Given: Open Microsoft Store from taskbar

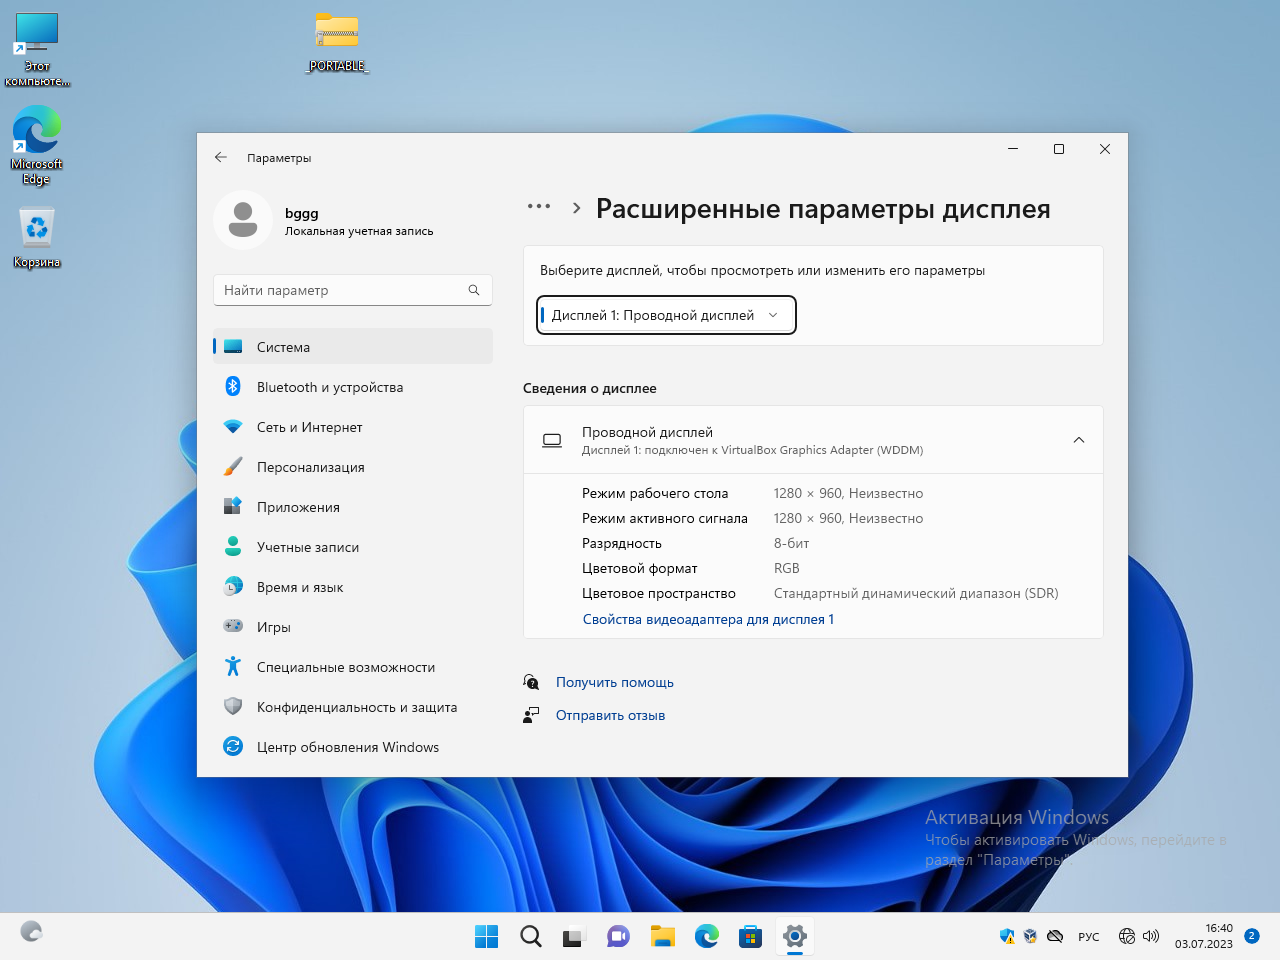Looking at the screenshot, I should (750, 936).
